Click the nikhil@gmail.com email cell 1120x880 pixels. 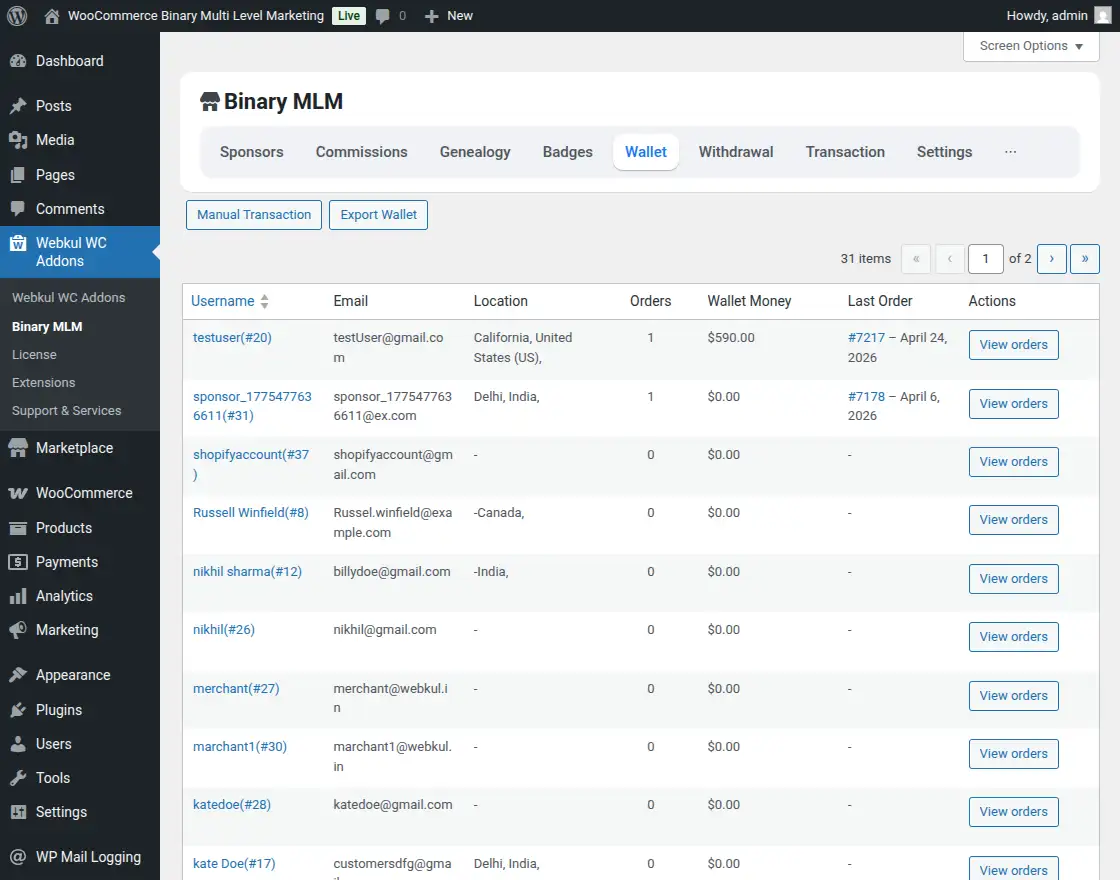(x=385, y=630)
